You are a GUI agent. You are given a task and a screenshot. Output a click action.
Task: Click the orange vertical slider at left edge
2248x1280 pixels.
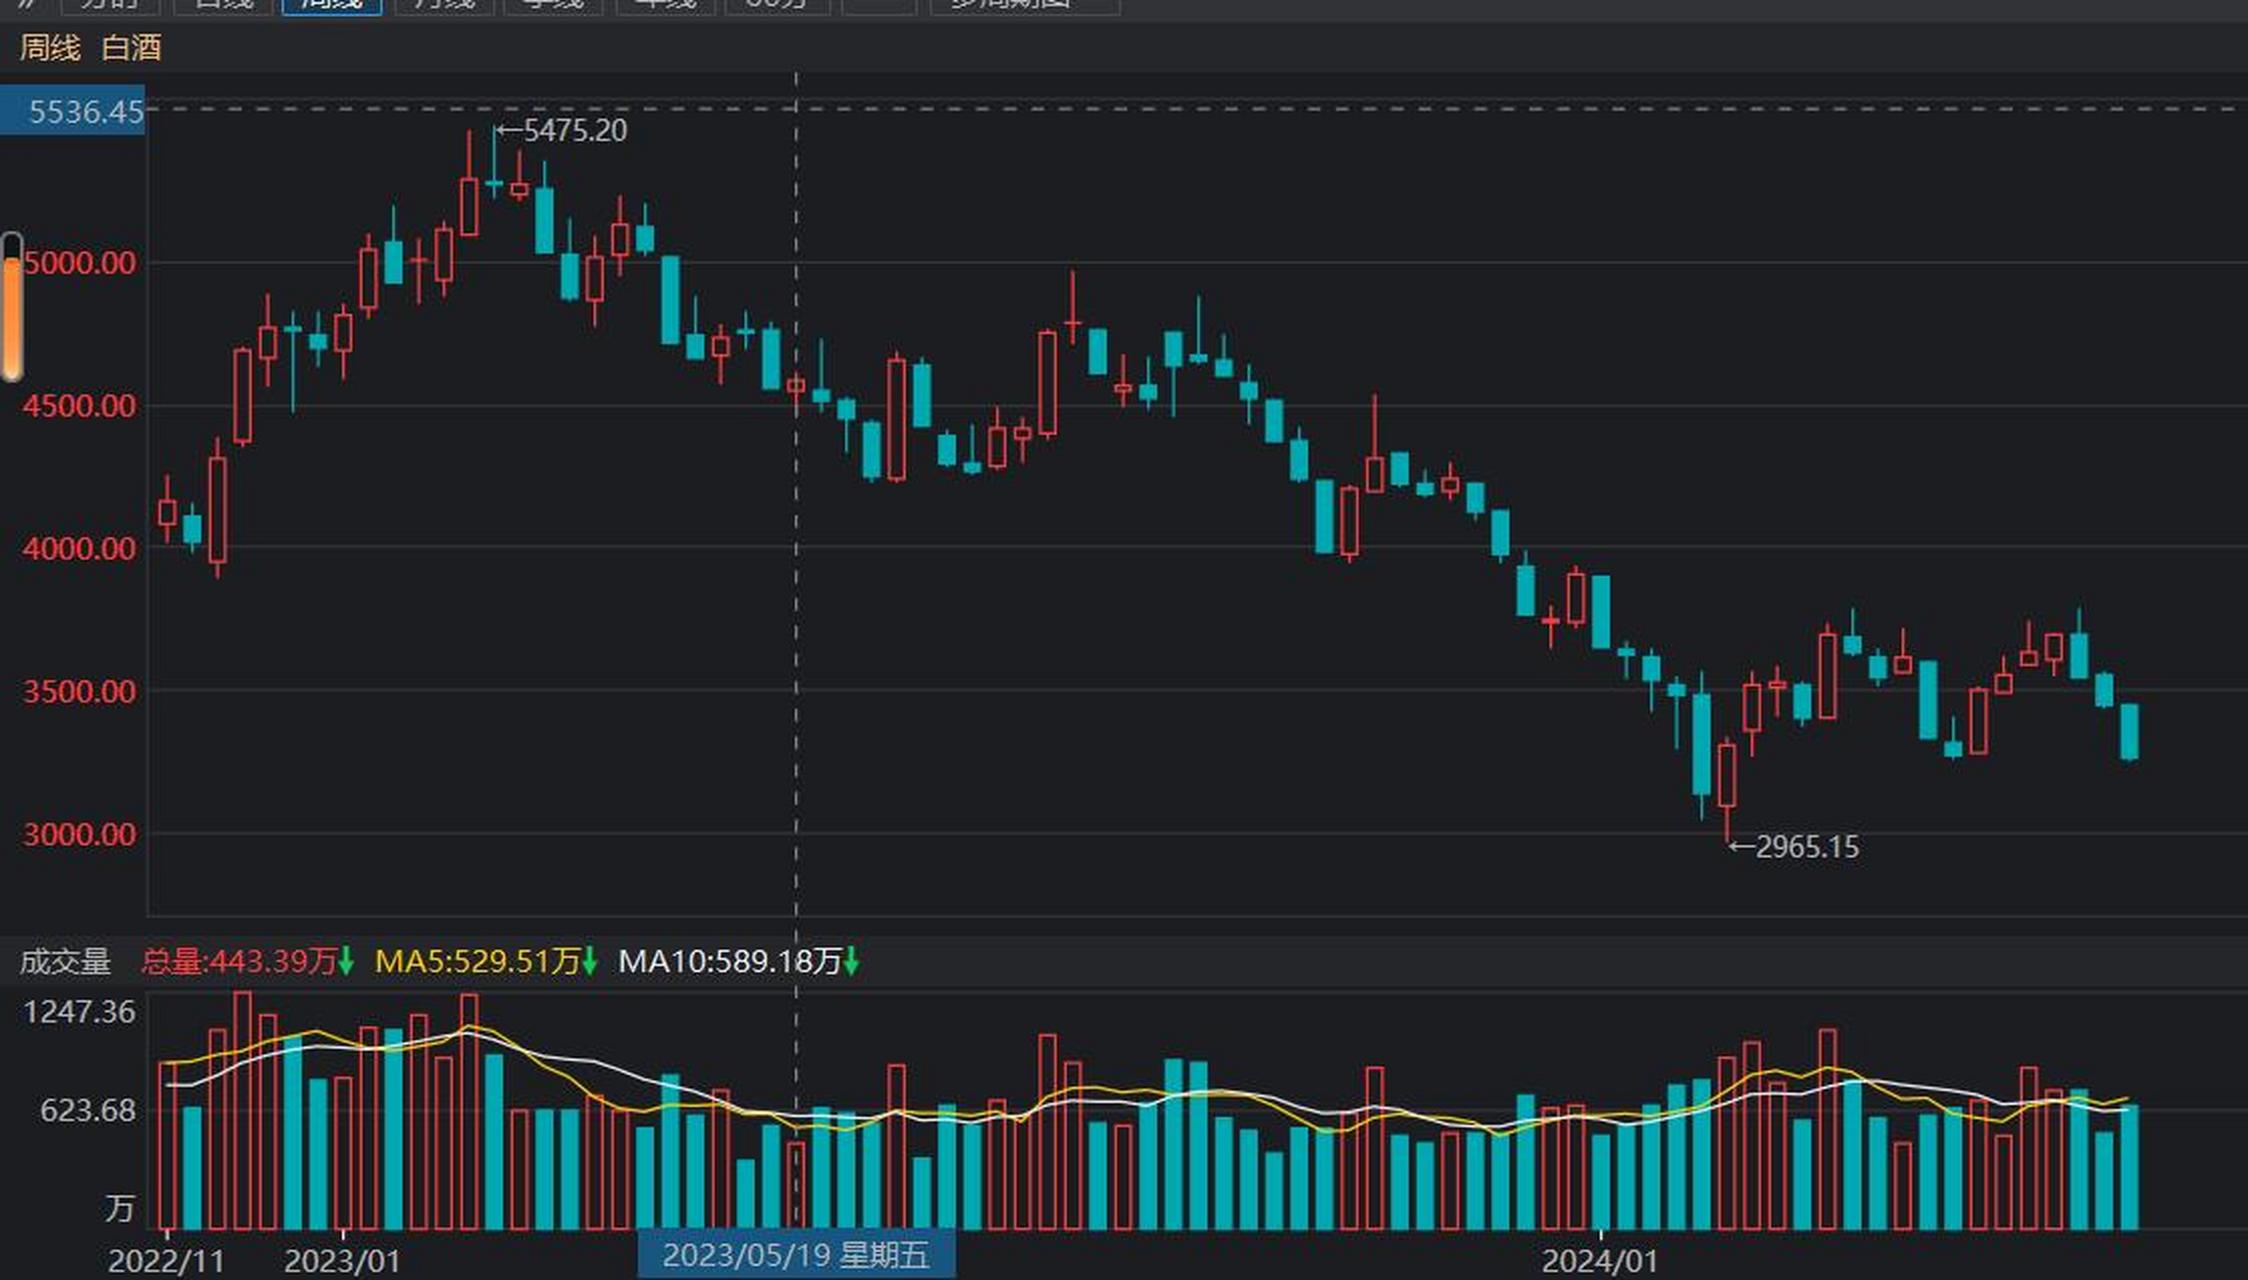(x=12, y=307)
